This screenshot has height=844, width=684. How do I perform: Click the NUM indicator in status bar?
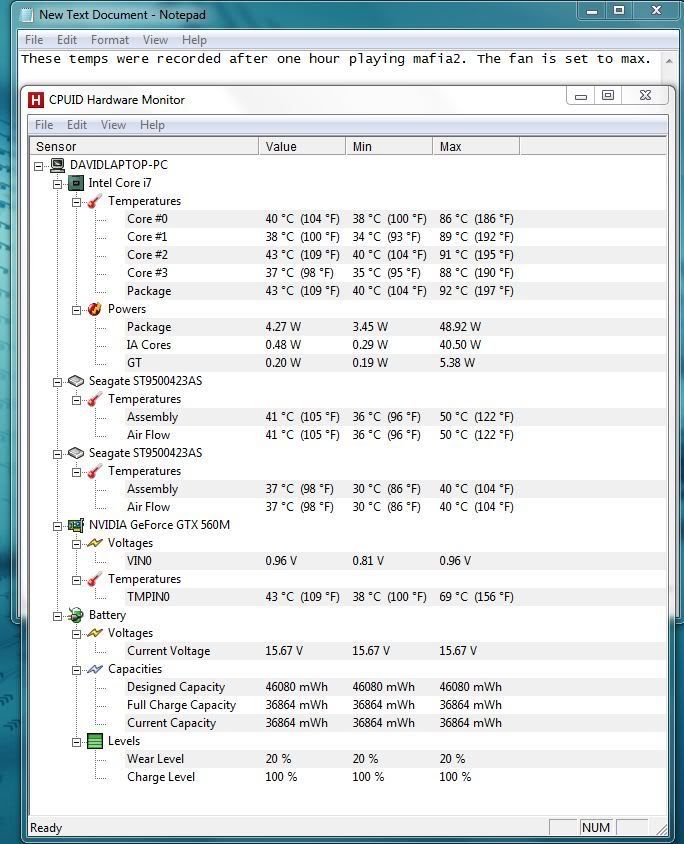(x=596, y=827)
